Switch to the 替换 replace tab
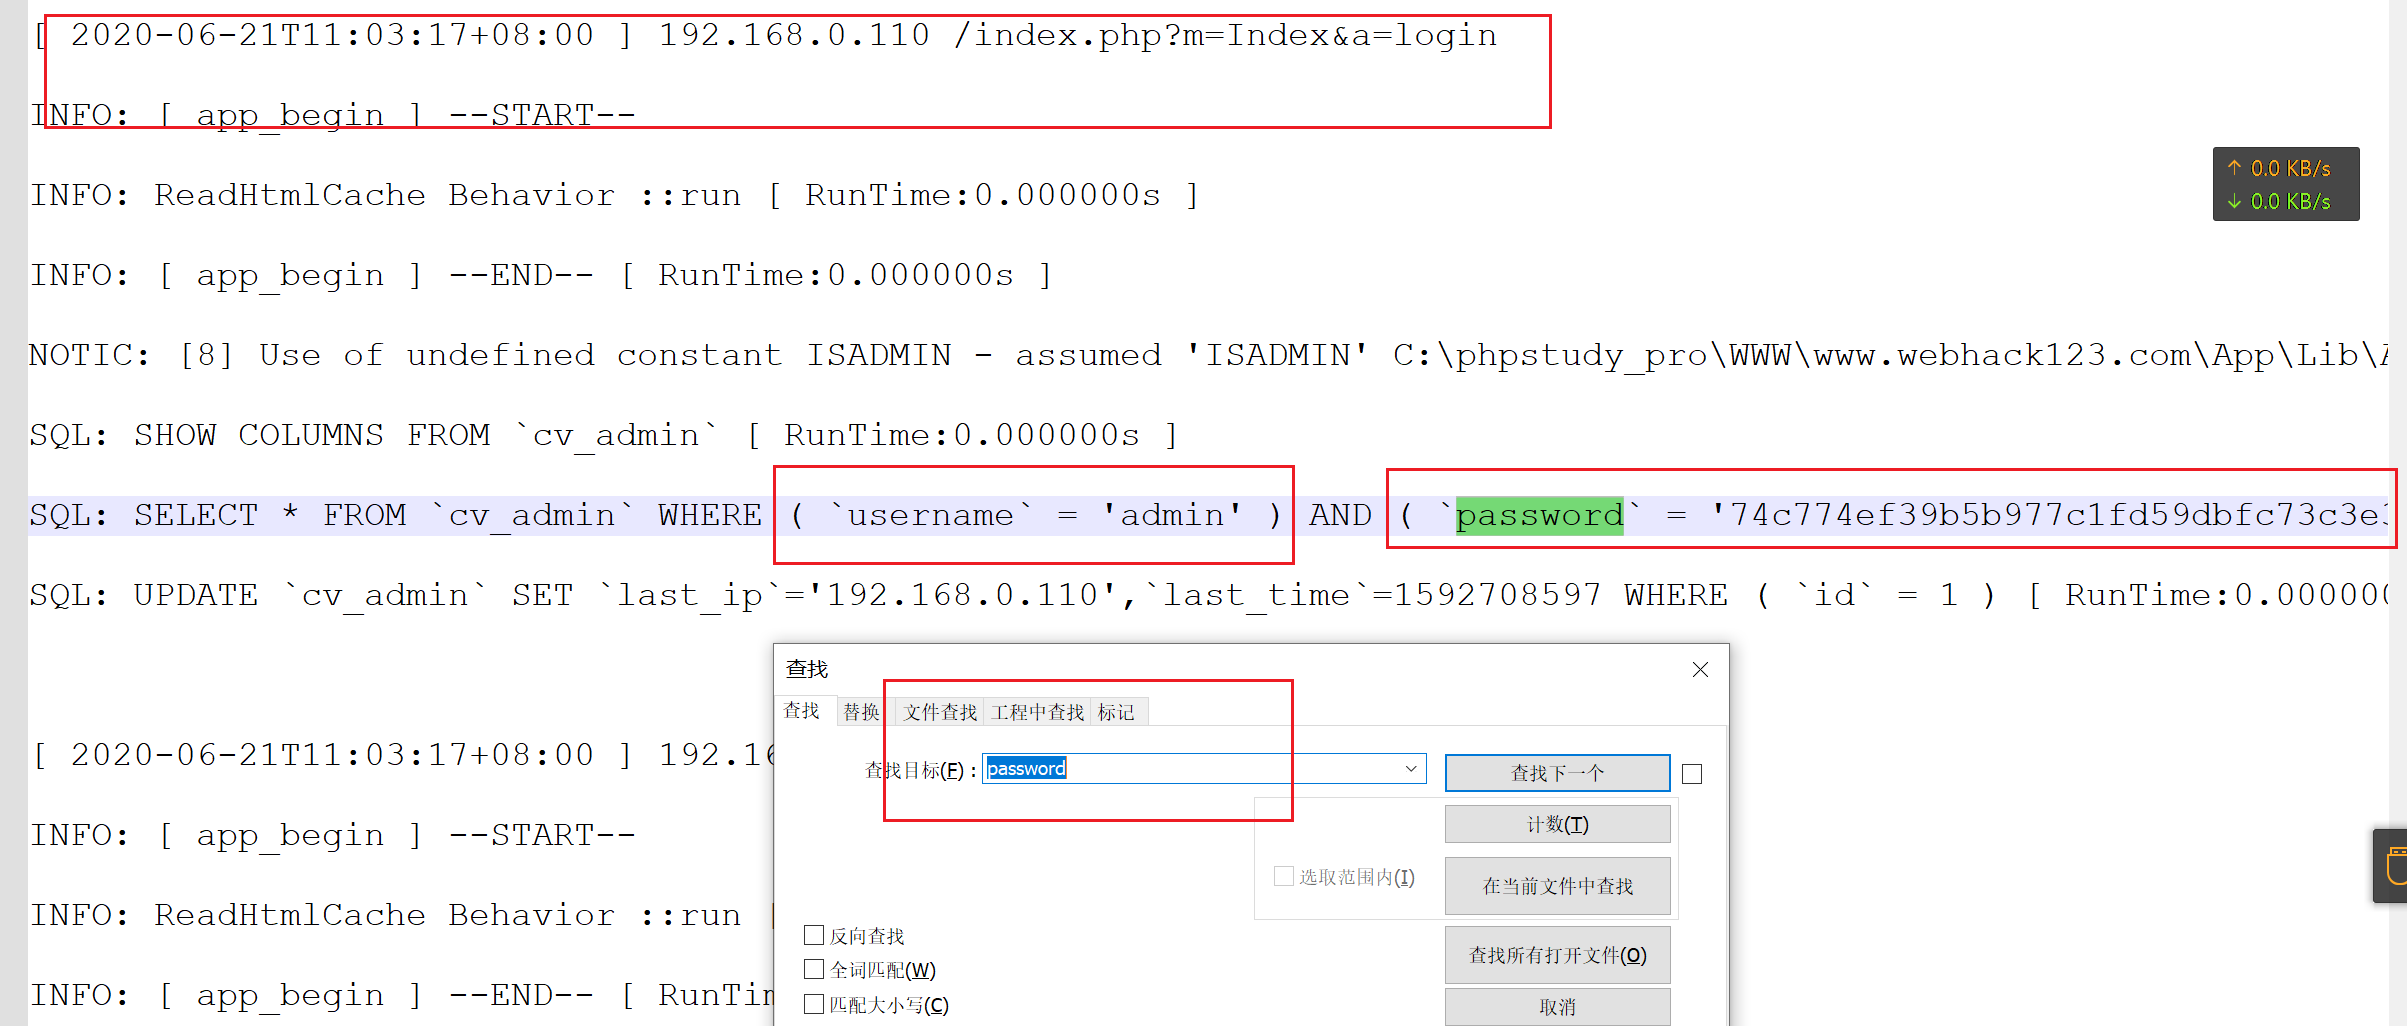Screen dimensions: 2407x1026 click(x=861, y=712)
